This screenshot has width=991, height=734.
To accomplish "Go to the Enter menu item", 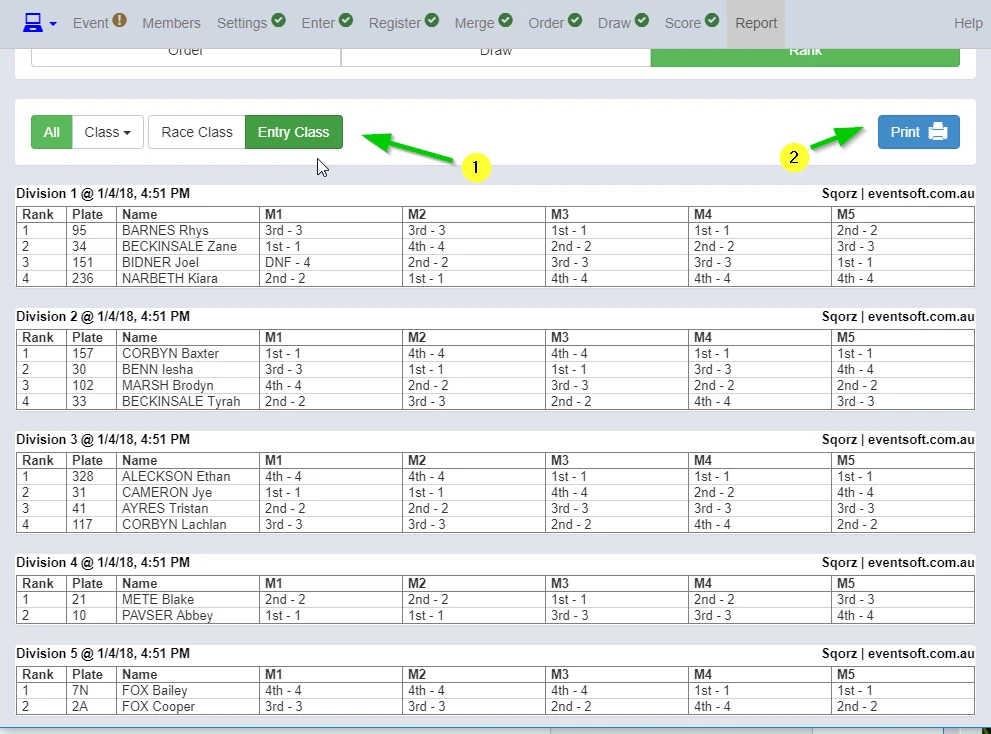I will pos(318,23).
